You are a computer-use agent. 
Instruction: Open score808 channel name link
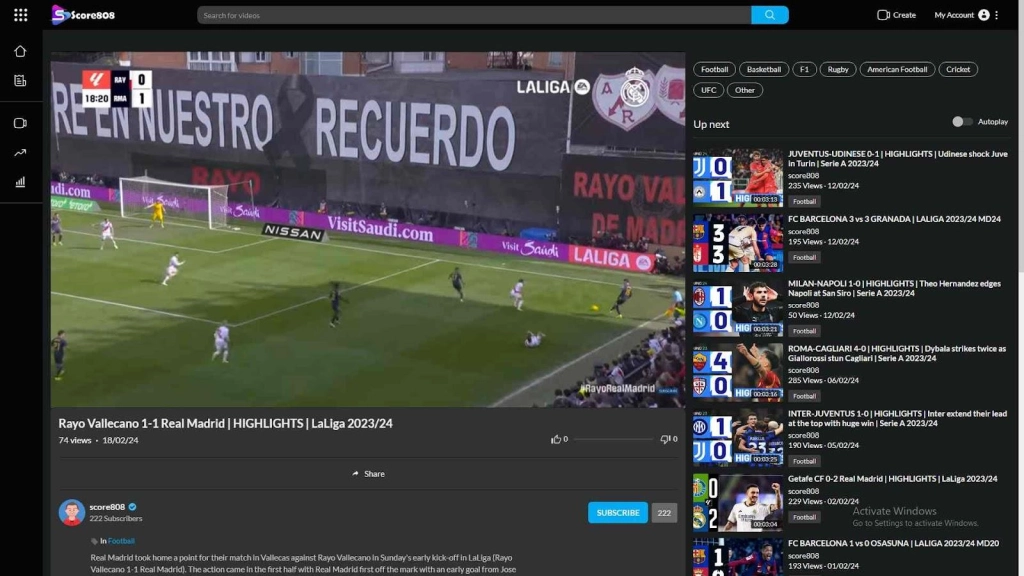(x=107, y=507)
